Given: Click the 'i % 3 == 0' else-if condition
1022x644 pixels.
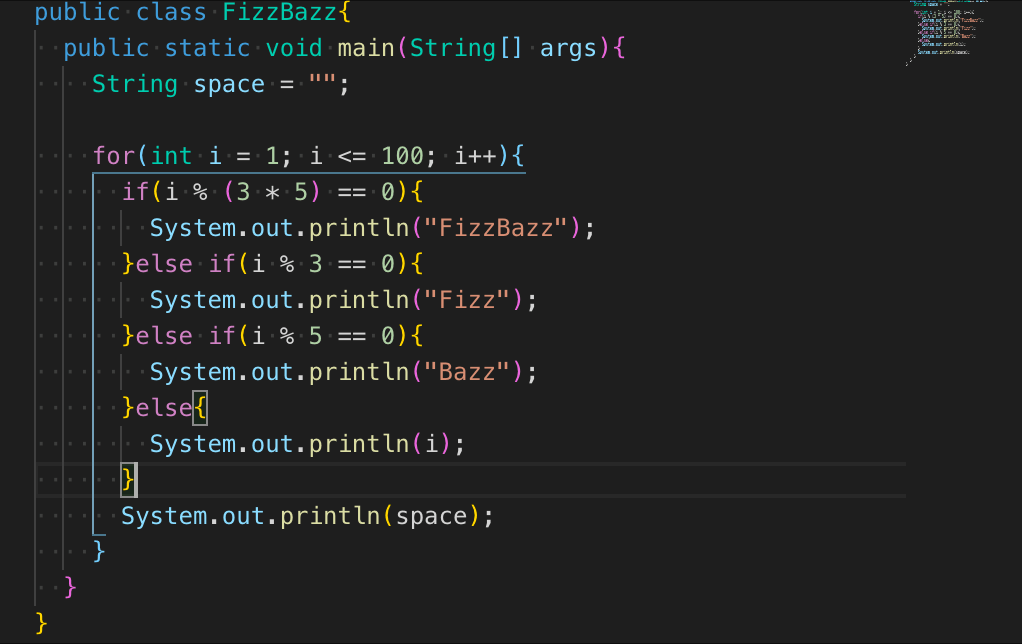Looking at the screenshot, I should coord(323,264).
